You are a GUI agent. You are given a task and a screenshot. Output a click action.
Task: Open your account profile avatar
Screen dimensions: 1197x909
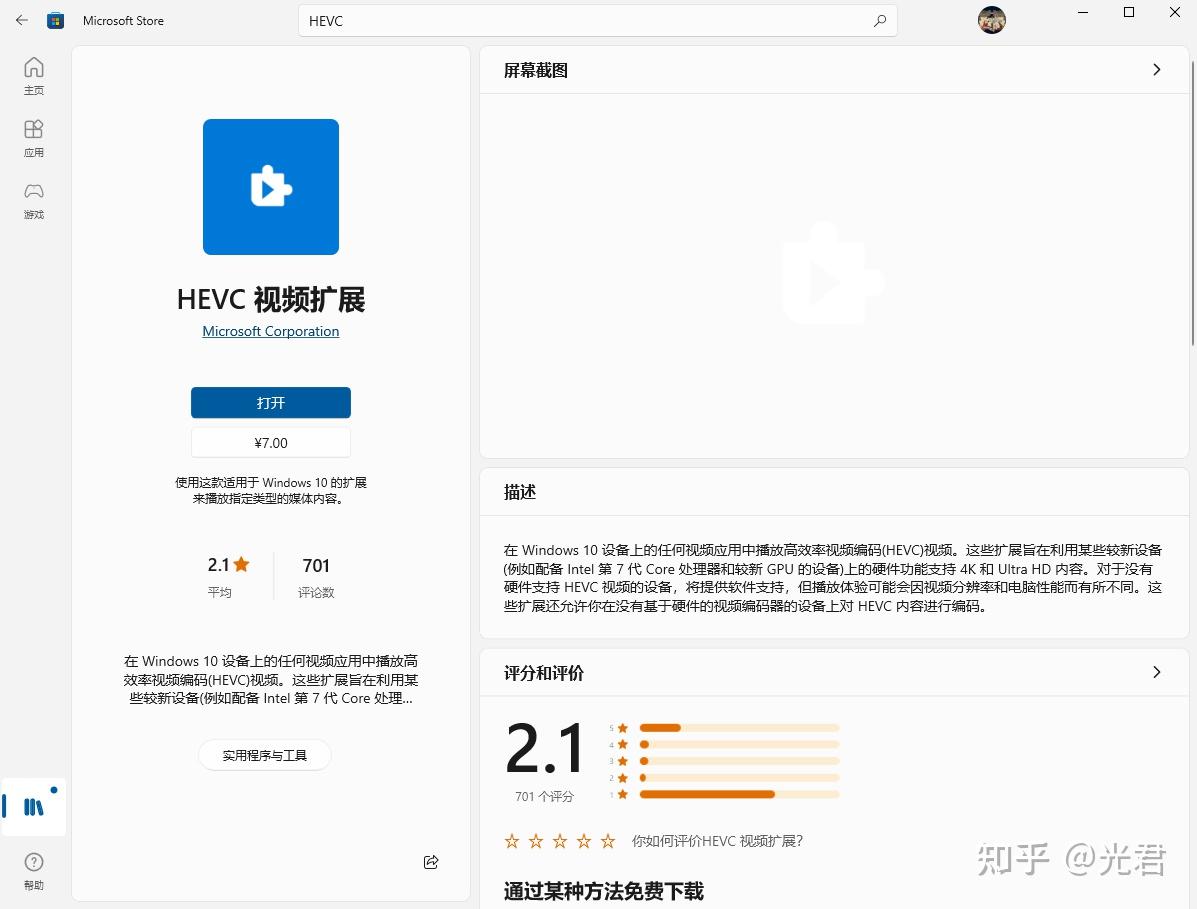click(991, 20)
